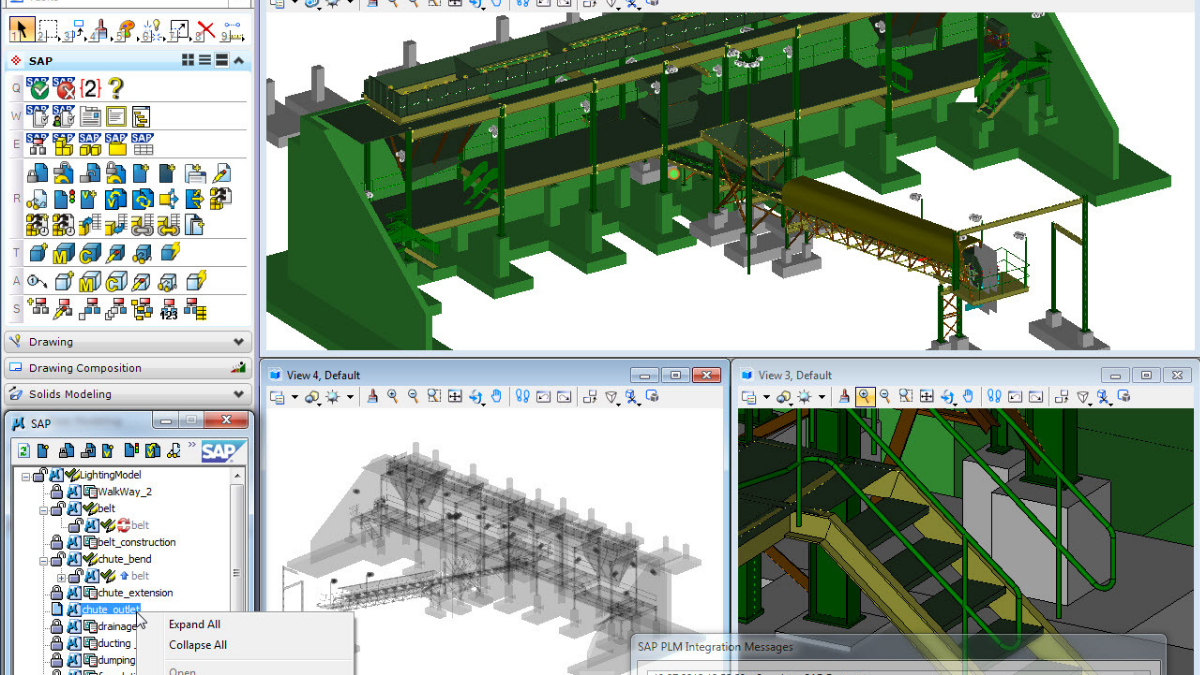Choose Expand All from context menu
The height and width of the screenshot is (675, 1200).
point(194,625)
